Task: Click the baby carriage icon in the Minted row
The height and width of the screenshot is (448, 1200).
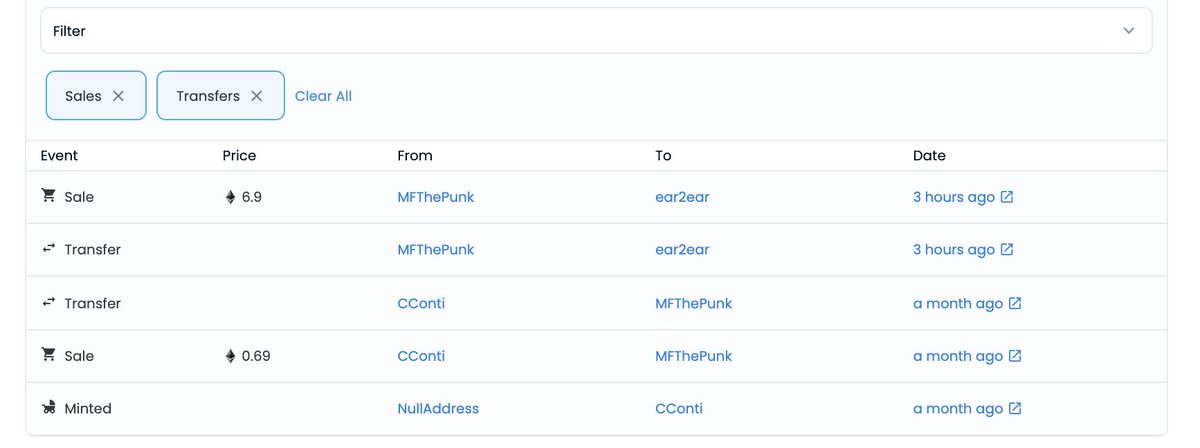Action: (48, 408)
